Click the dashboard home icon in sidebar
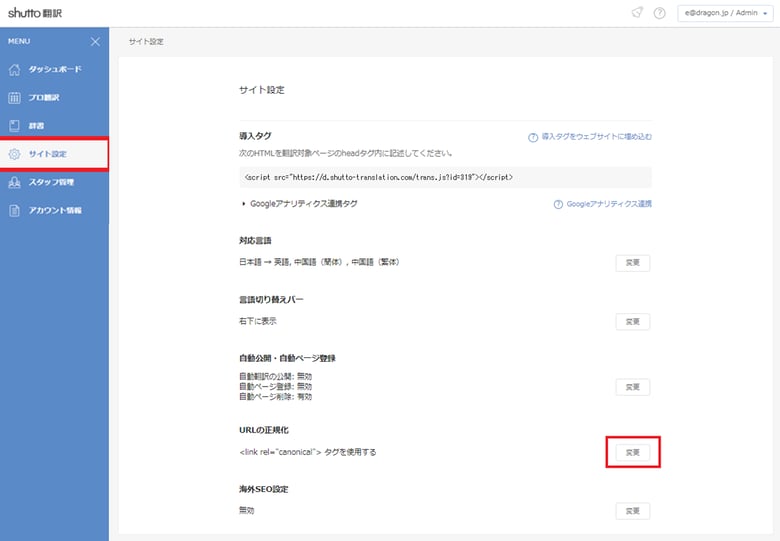The image size is (780, 541). pyautogui.click(x=14, y=70)
